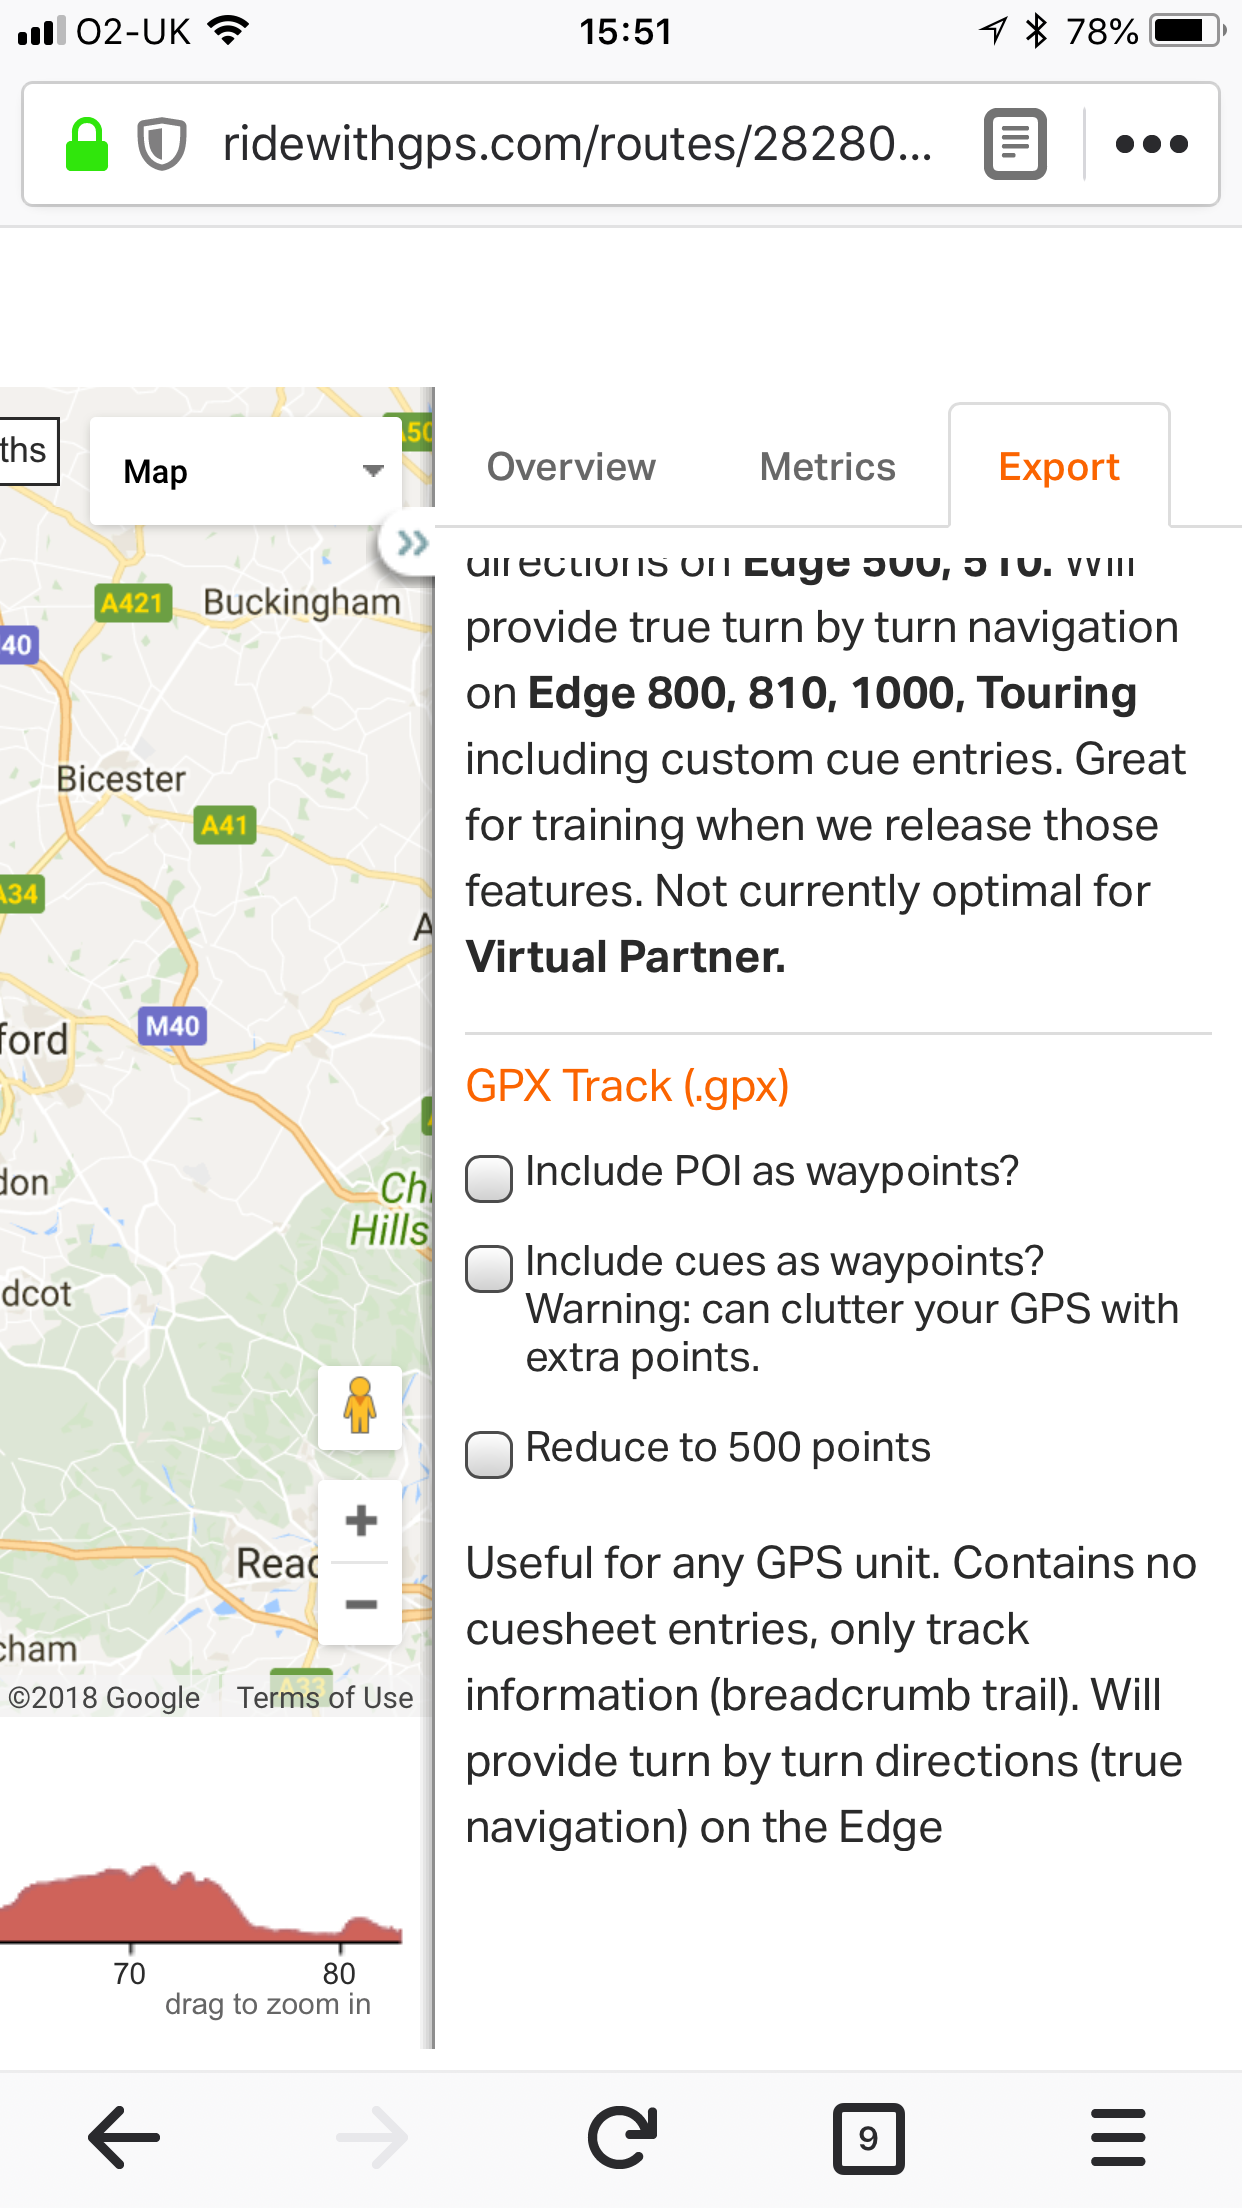Switch to the Metrics tab

(x=826, y=466)
